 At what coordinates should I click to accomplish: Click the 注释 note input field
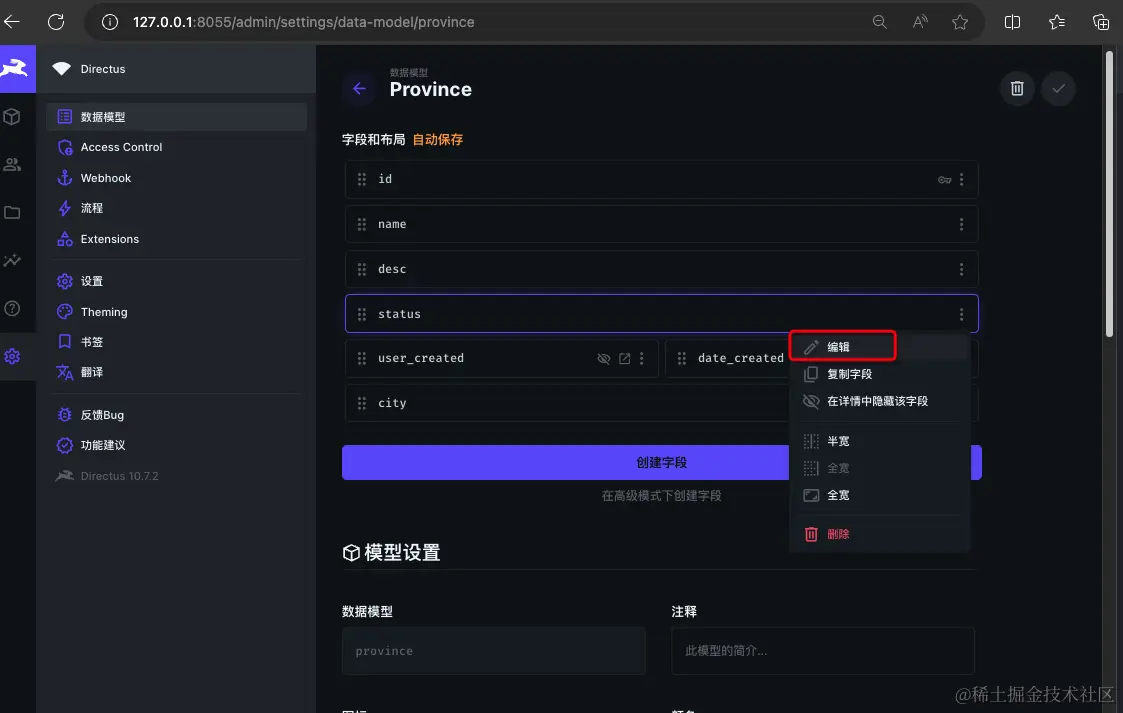click(x=823, y=651)
